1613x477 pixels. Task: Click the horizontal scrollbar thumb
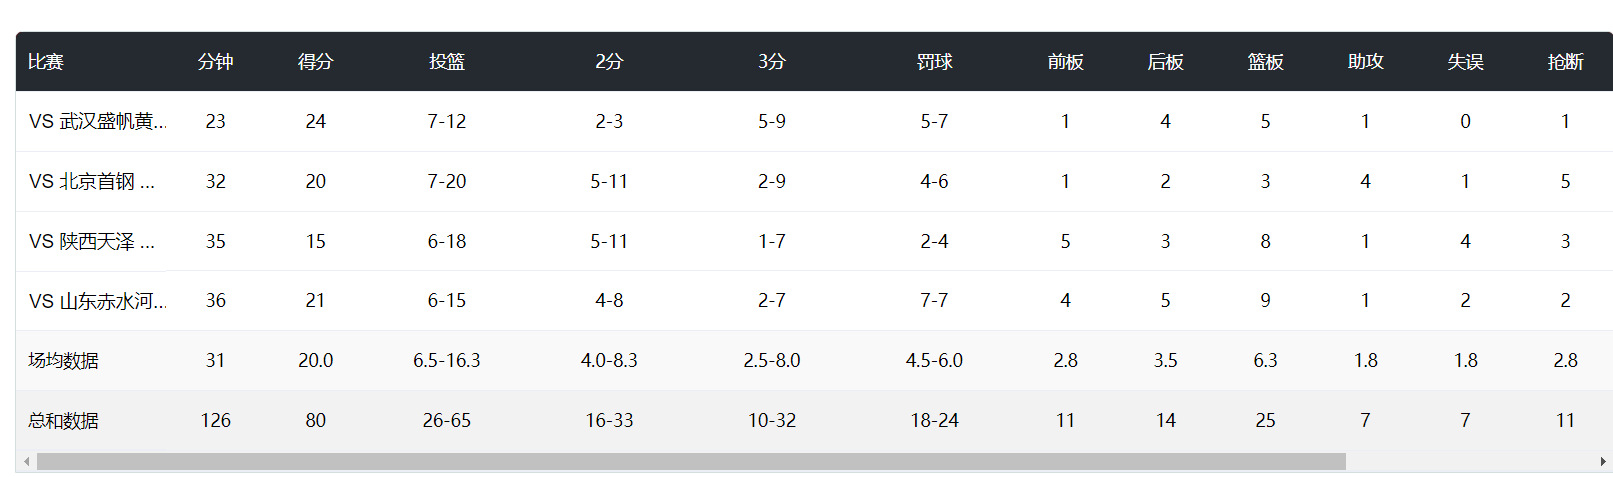coord(690,462)
